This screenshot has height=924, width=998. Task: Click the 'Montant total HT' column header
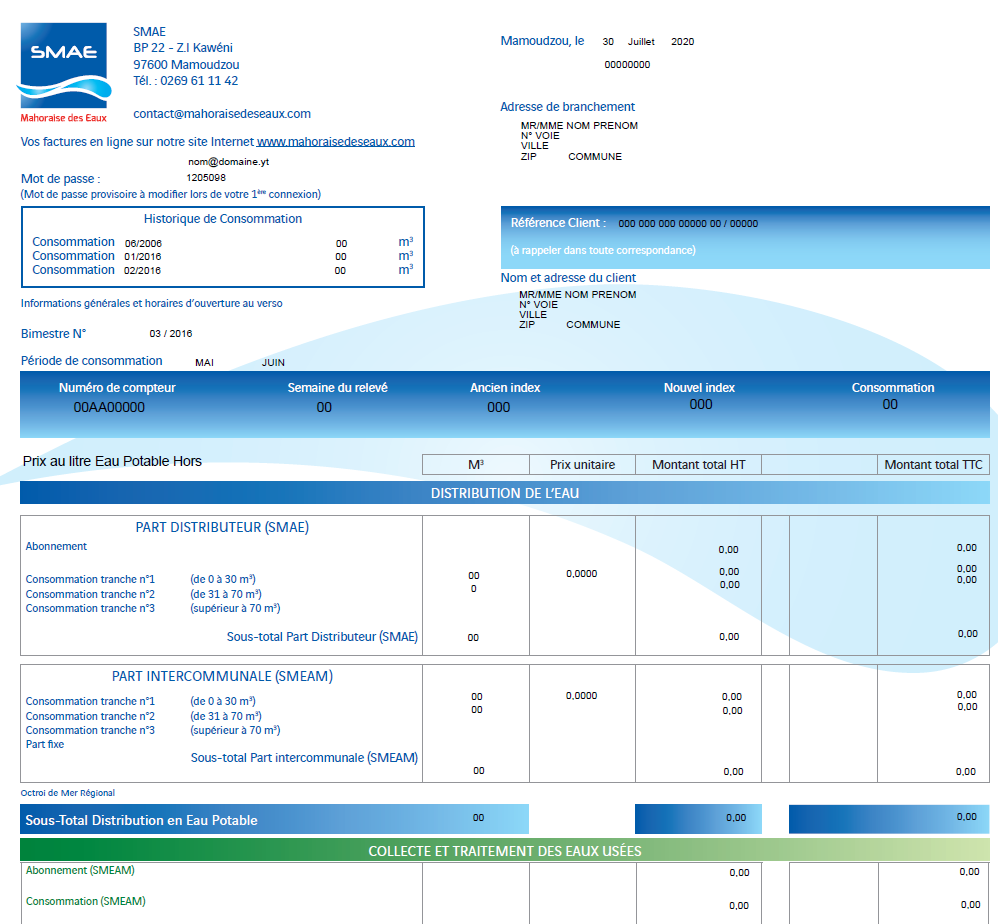[699, 465]
